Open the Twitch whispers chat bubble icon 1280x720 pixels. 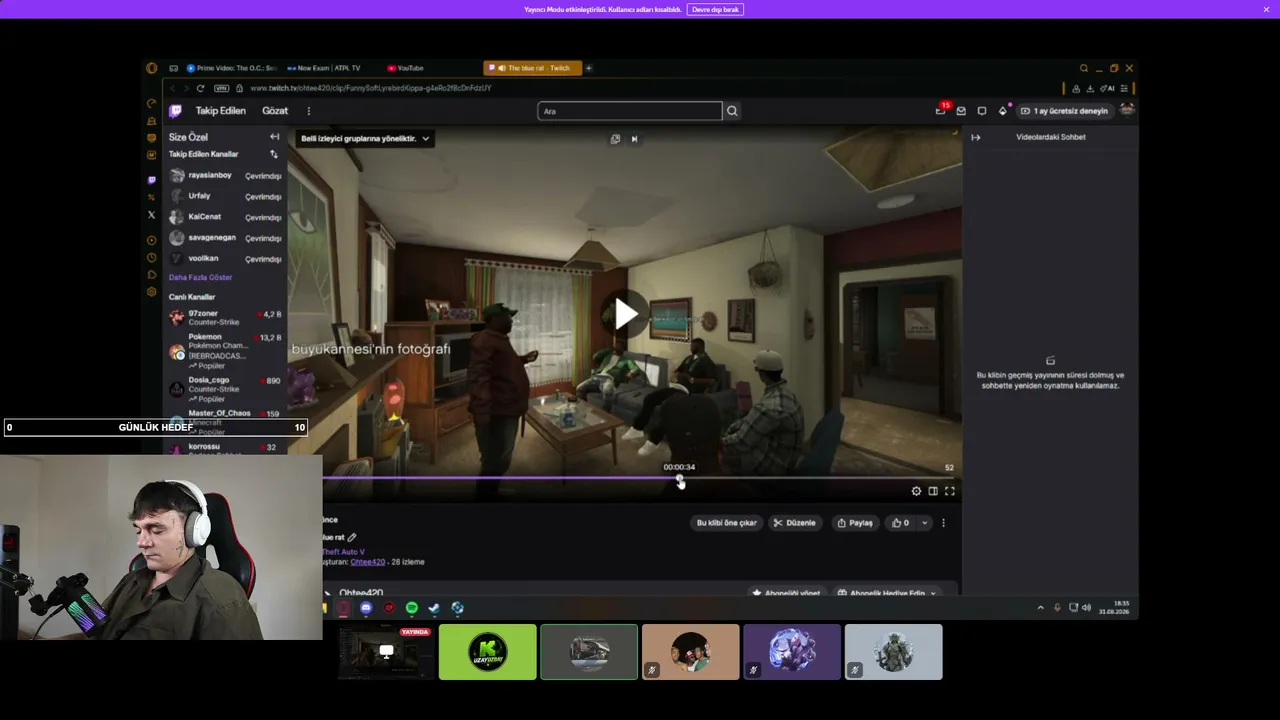tap(982, 111)
